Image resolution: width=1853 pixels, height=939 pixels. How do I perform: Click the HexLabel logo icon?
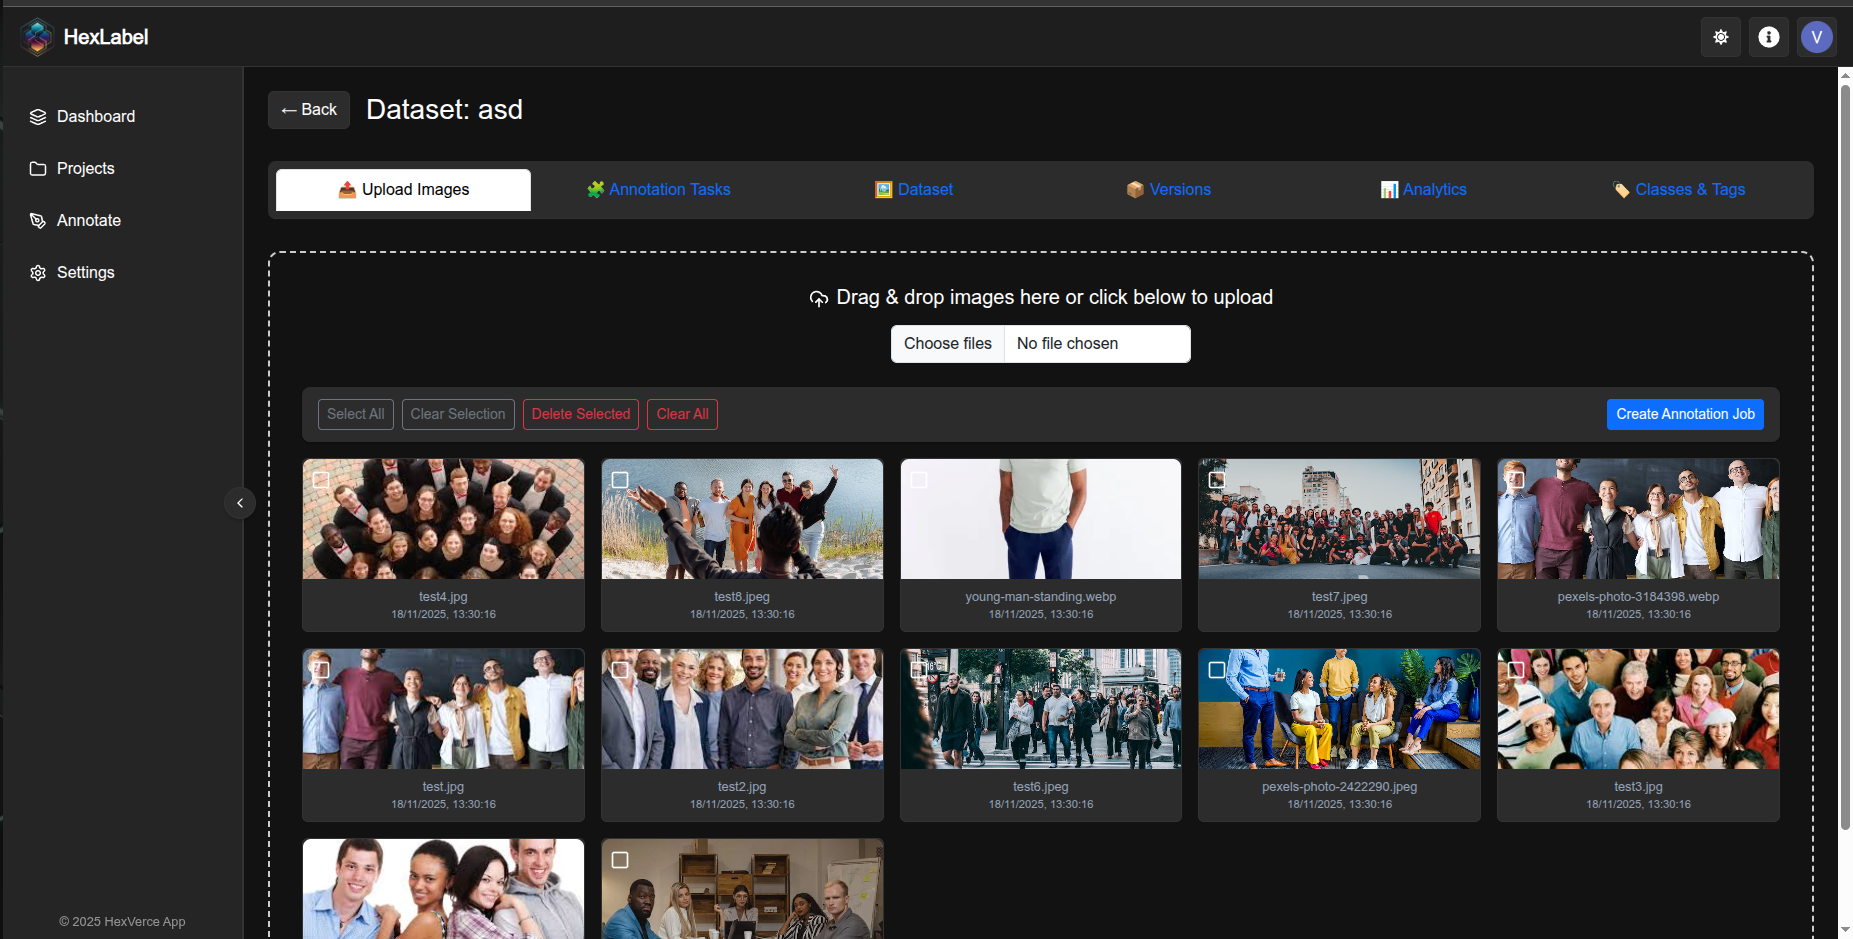[x=37, y=37]
